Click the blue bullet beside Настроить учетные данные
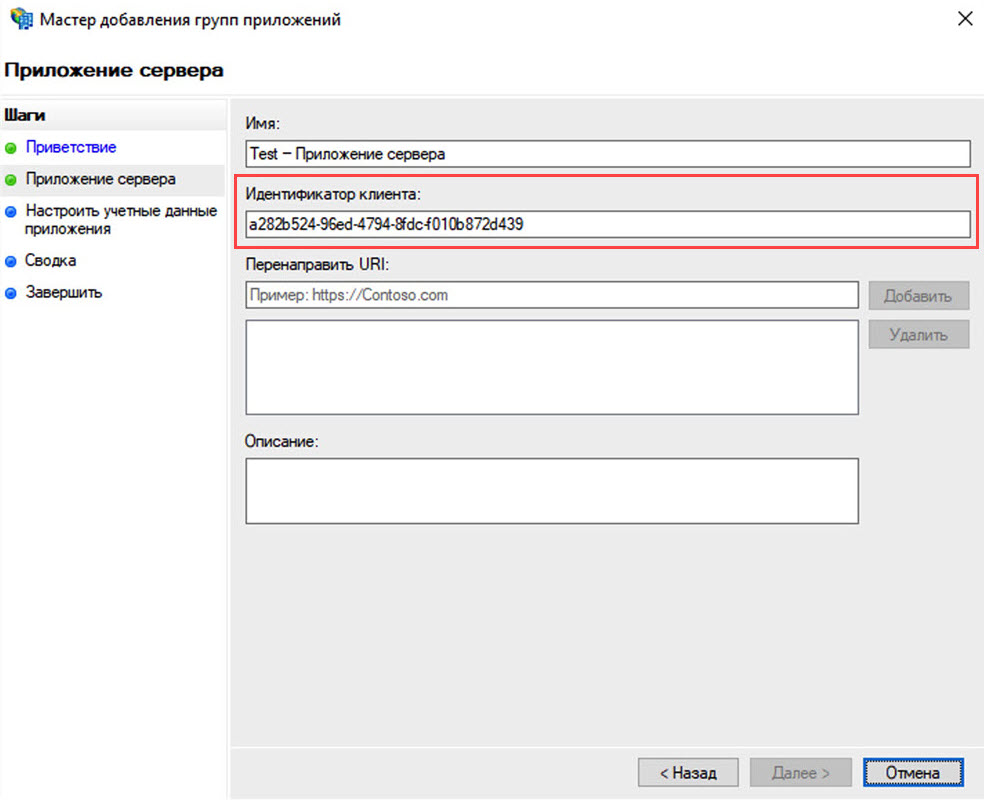Image resolution: width=984 pixels, height=800 pixels. coord(11,212)
